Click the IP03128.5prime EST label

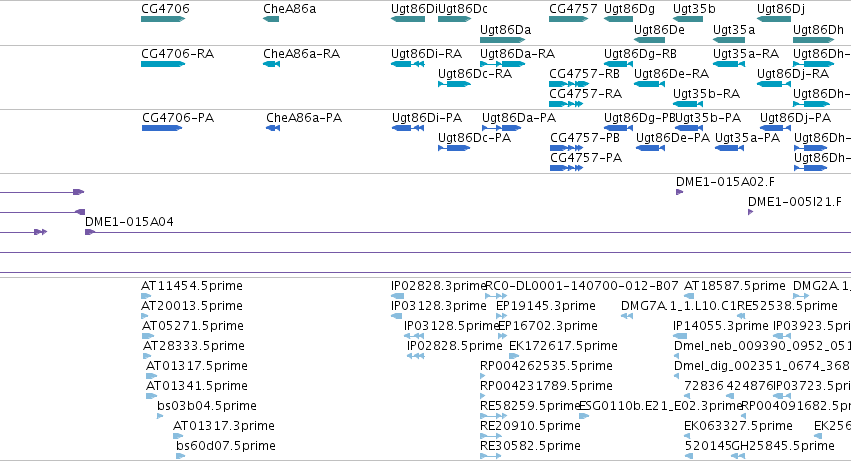[452, 326]
